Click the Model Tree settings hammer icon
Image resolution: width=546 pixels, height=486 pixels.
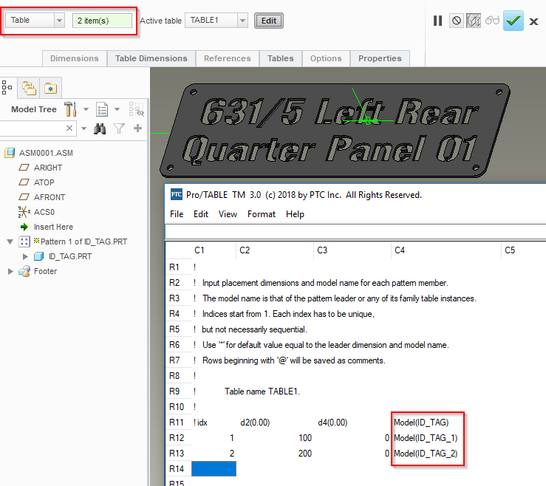pyautogui.click(x=70, y=109)
